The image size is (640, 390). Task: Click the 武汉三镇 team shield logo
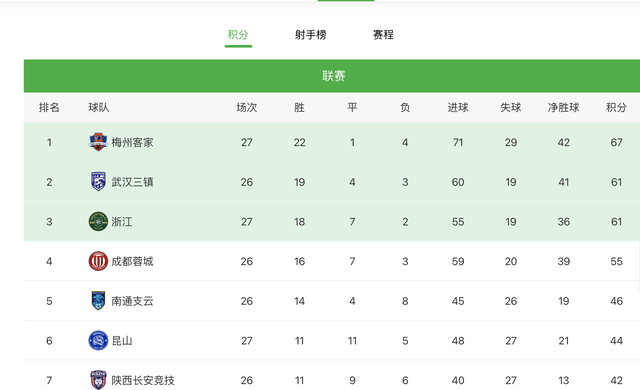click(98, 182)
